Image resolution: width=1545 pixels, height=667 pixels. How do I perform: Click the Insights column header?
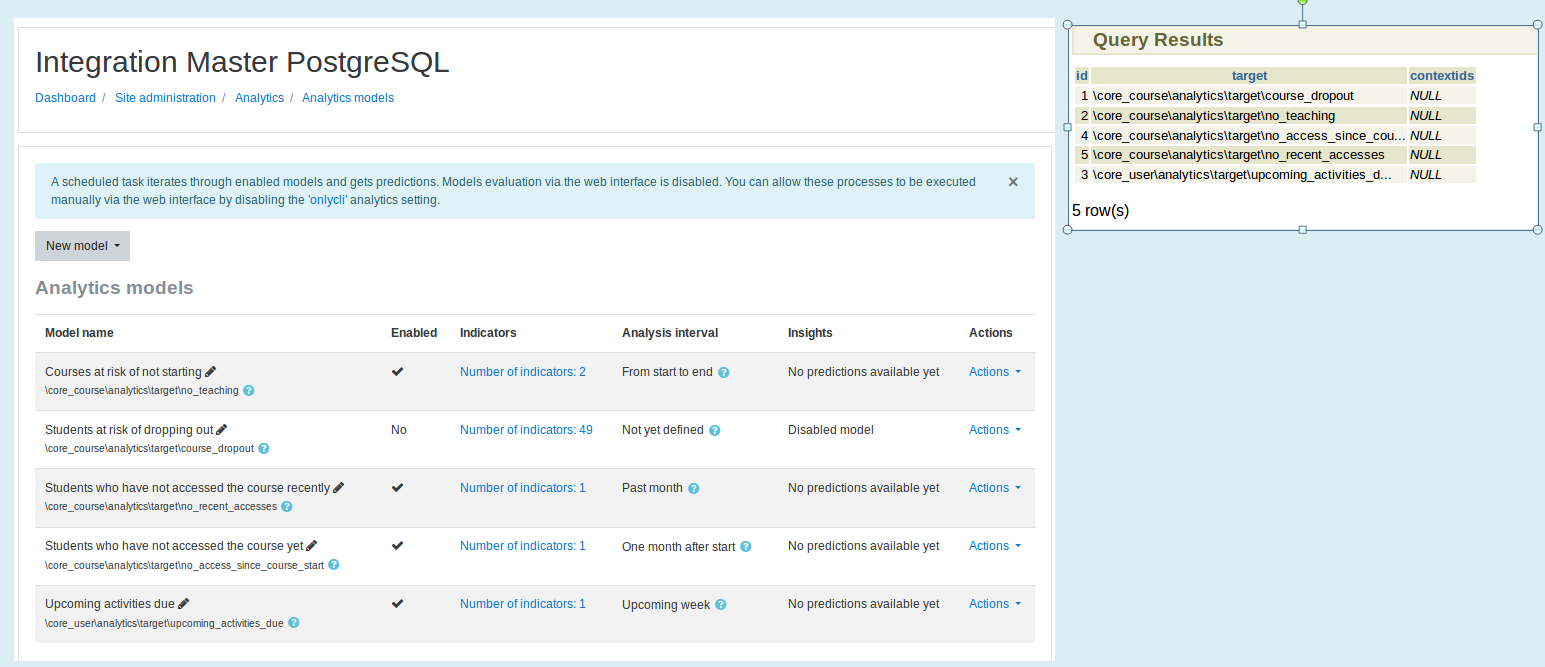(810, 333)
